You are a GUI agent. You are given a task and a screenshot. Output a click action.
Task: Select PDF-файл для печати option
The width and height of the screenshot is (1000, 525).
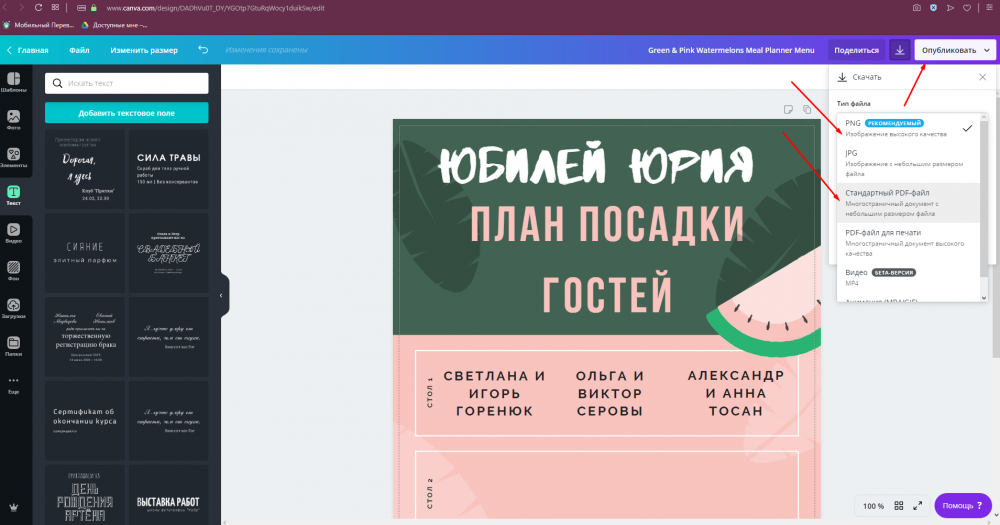pyautogui.click(x=908, y=242)
